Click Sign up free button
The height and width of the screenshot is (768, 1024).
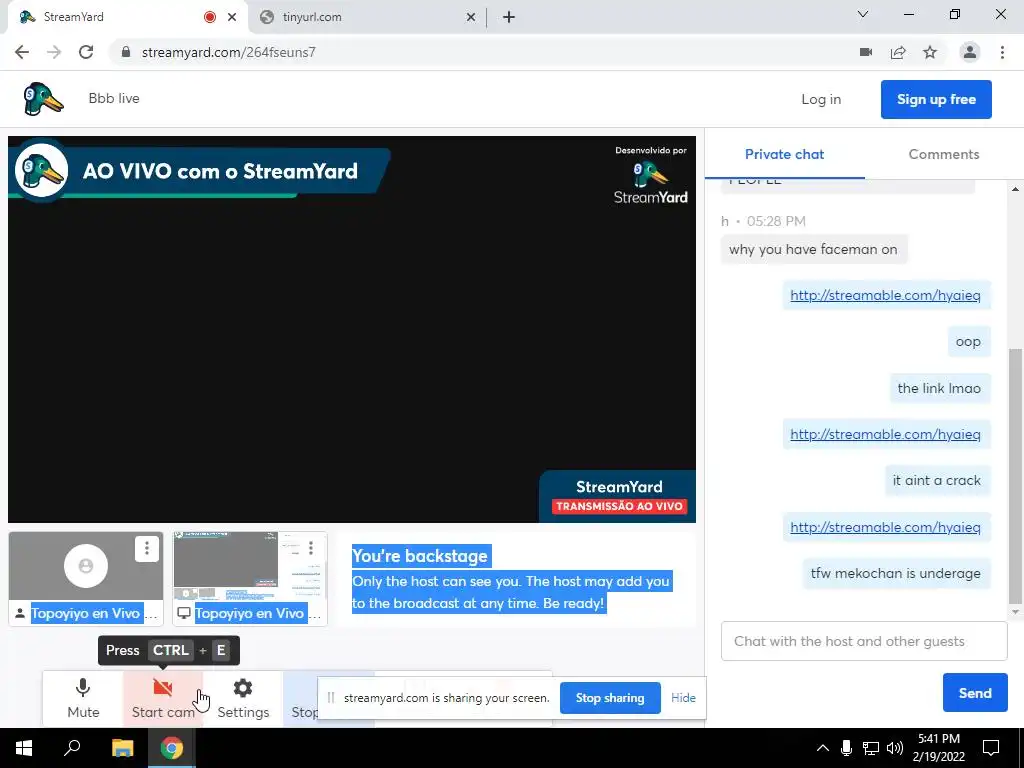coord(936,99)
